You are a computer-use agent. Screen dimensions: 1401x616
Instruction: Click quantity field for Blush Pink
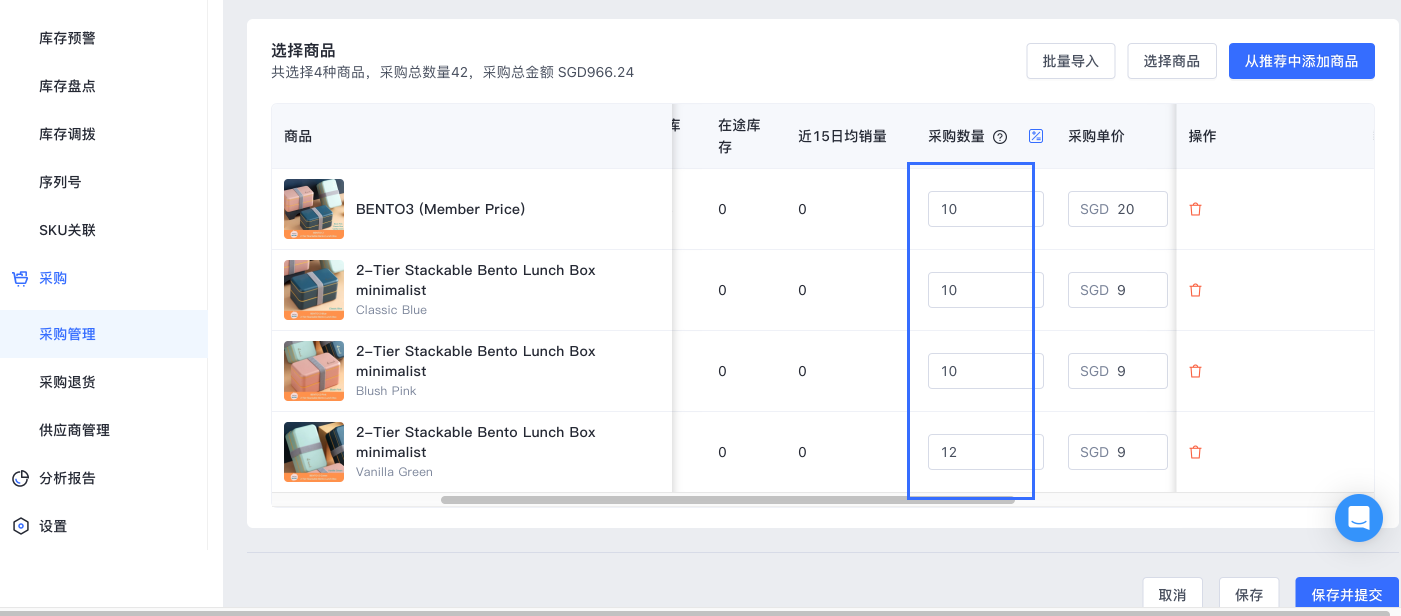(985, 371)
